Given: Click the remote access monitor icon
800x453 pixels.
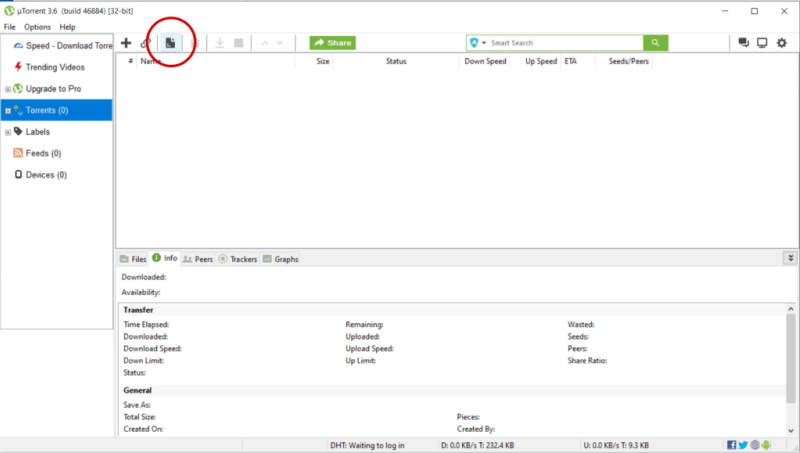Looking at the screenshot, I should pyautogui.click(x=762, y=43).
